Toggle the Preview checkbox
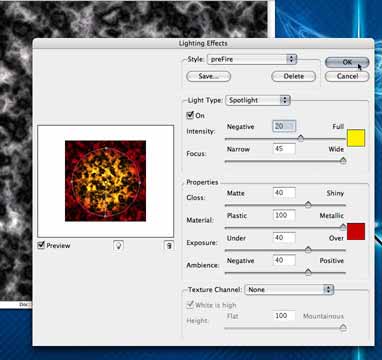 pos(41,245)
